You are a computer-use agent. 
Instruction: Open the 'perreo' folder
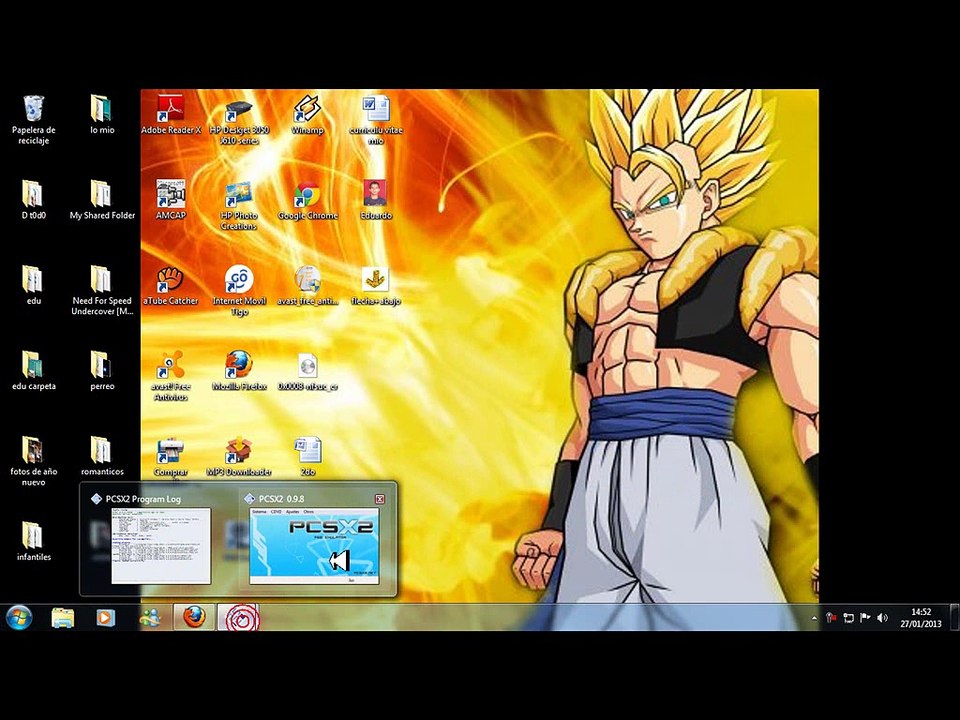102,365
